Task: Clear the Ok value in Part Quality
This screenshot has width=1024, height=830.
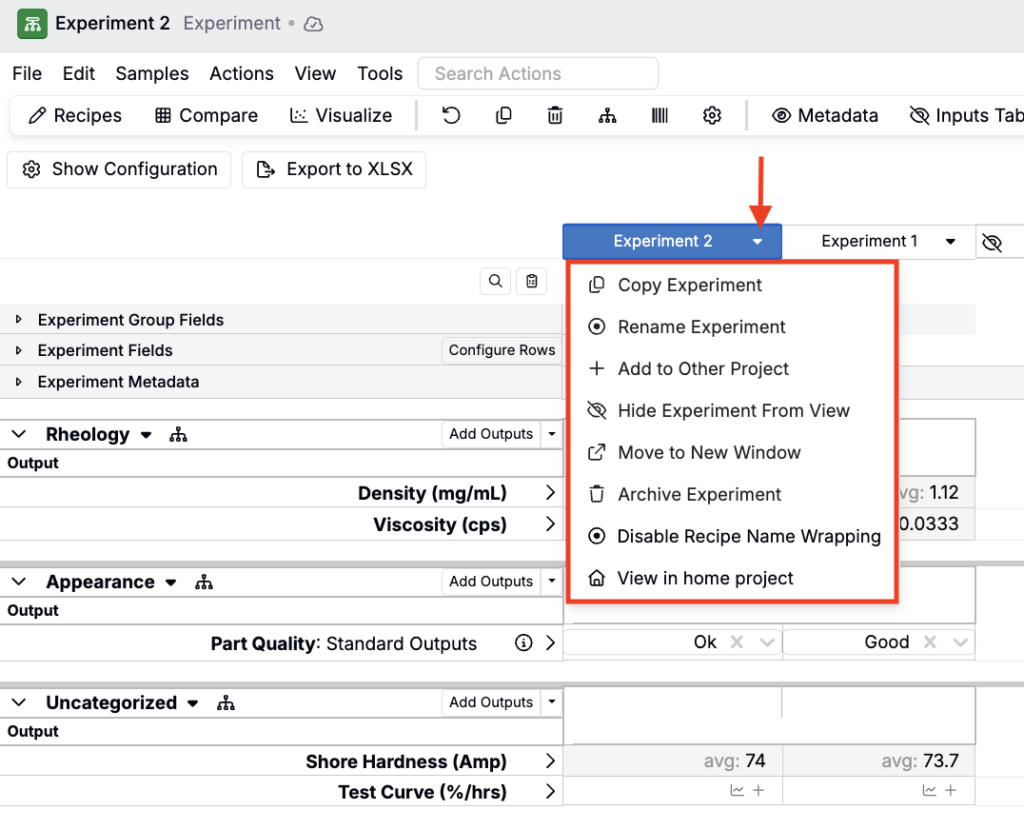Action: [737, 643]
